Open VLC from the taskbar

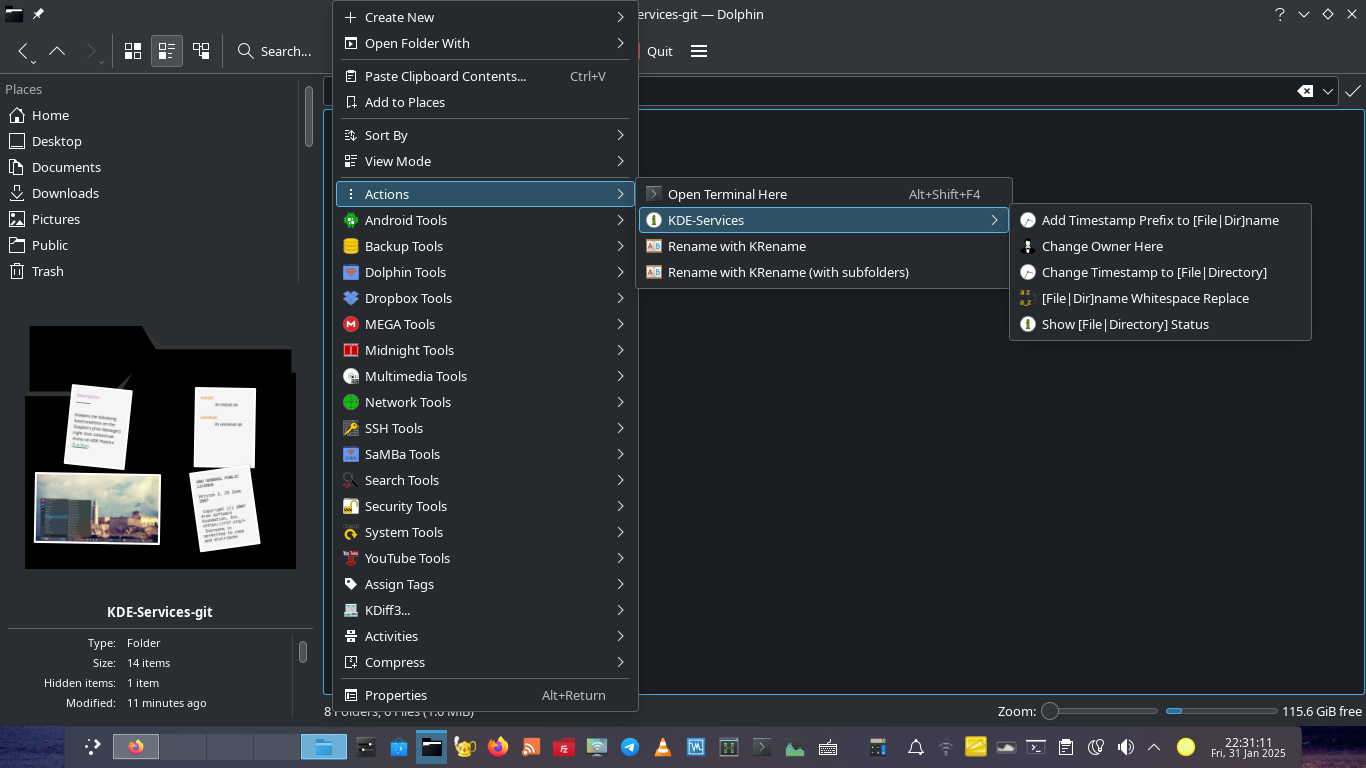(662, 746)
